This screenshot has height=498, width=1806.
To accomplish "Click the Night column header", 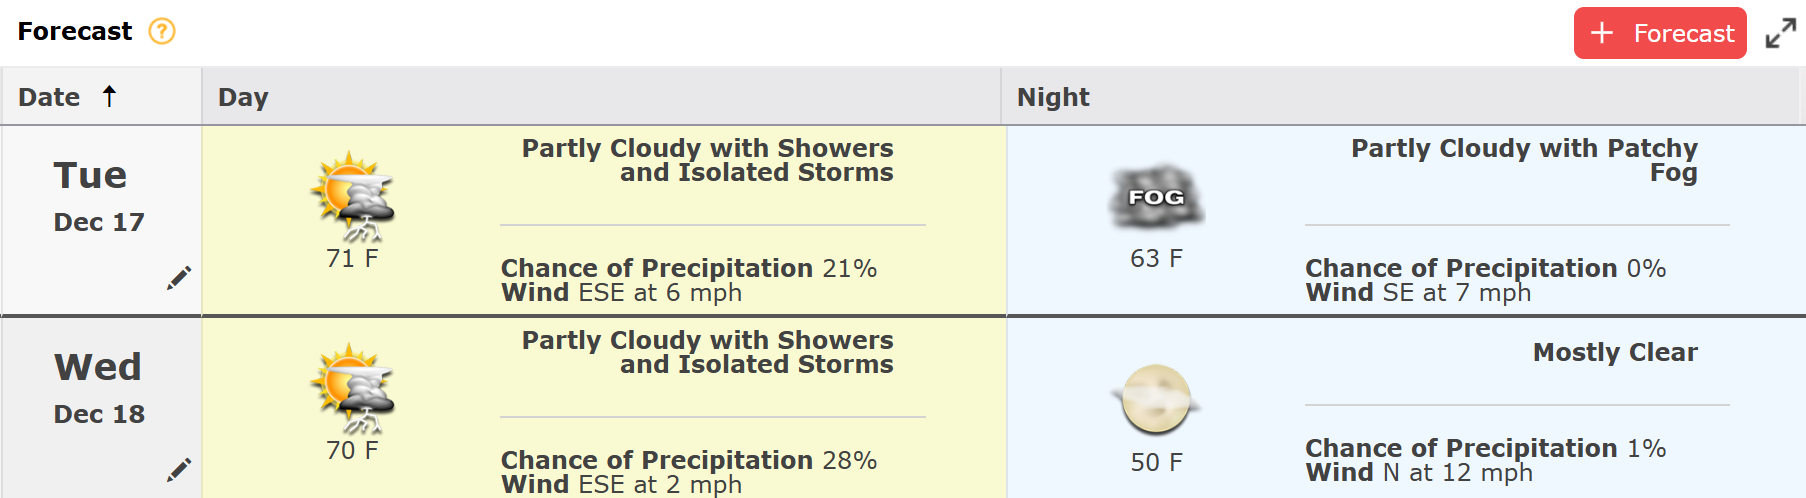I will (x=1052, y=97).
